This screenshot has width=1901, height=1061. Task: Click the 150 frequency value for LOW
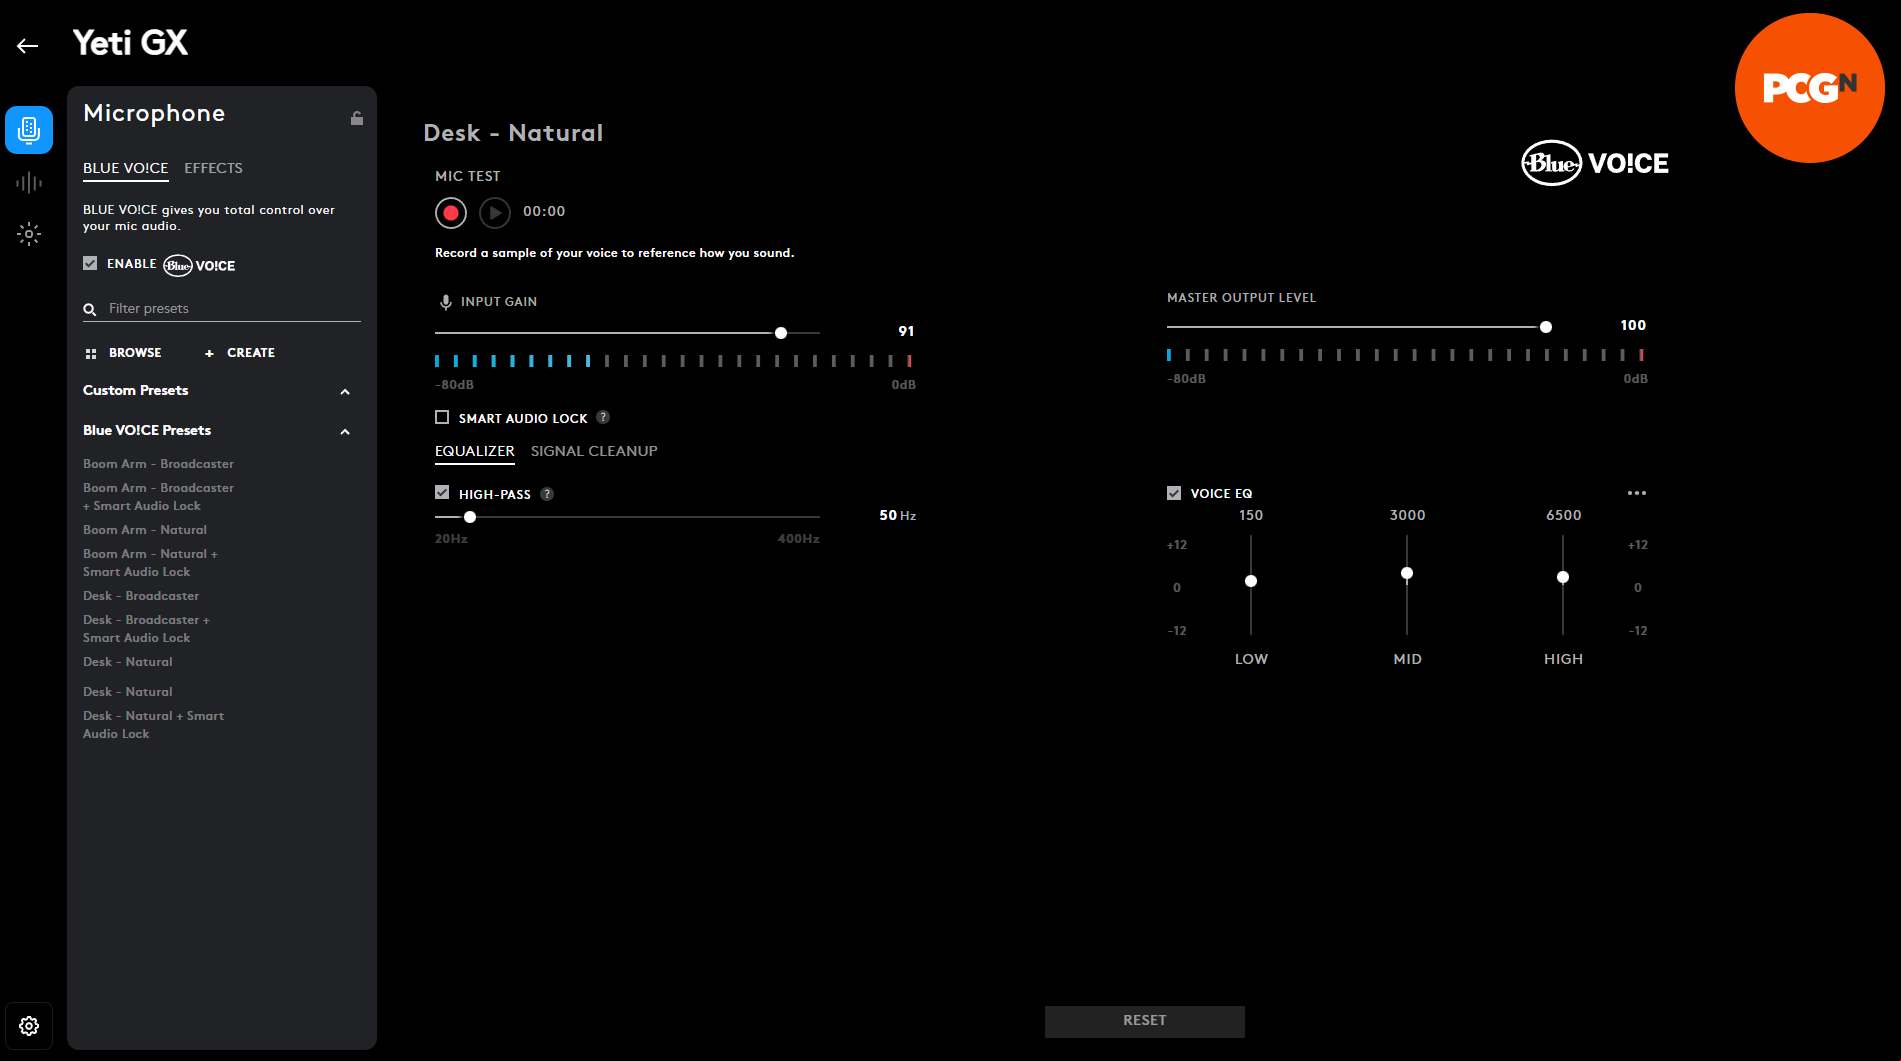1251,515
